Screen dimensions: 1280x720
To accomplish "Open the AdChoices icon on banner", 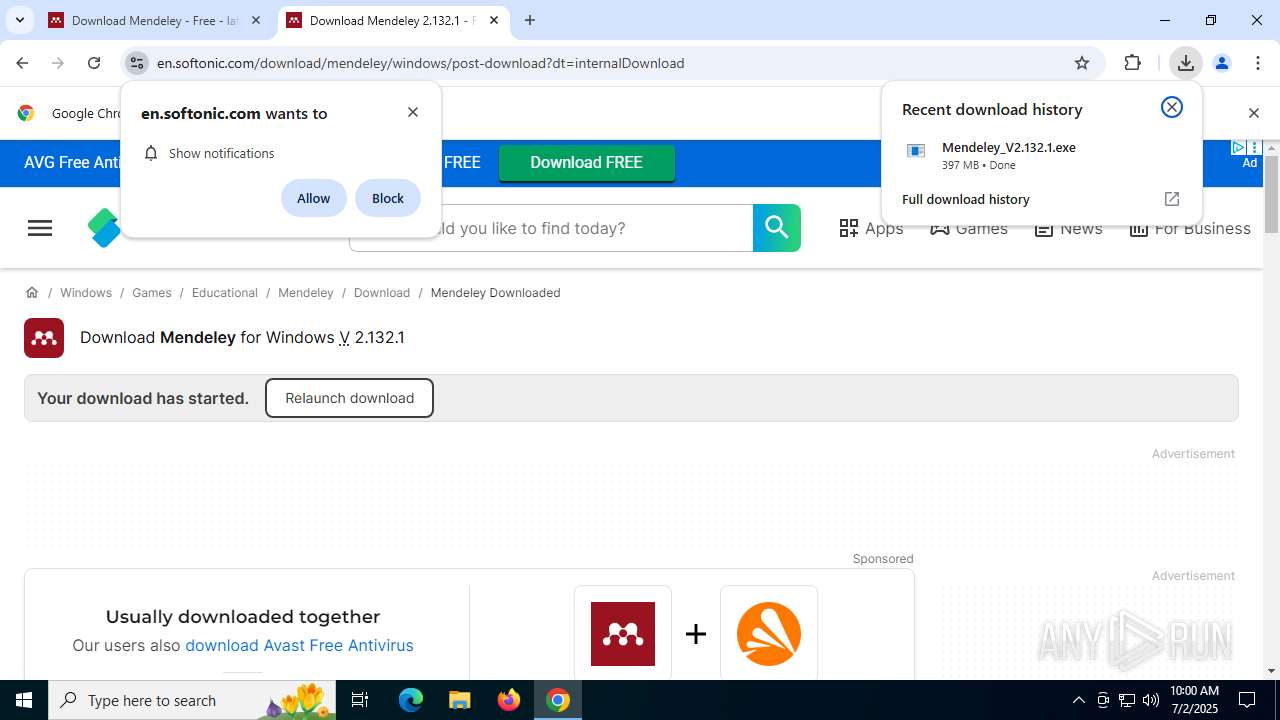I will (x=1238, y=147).
